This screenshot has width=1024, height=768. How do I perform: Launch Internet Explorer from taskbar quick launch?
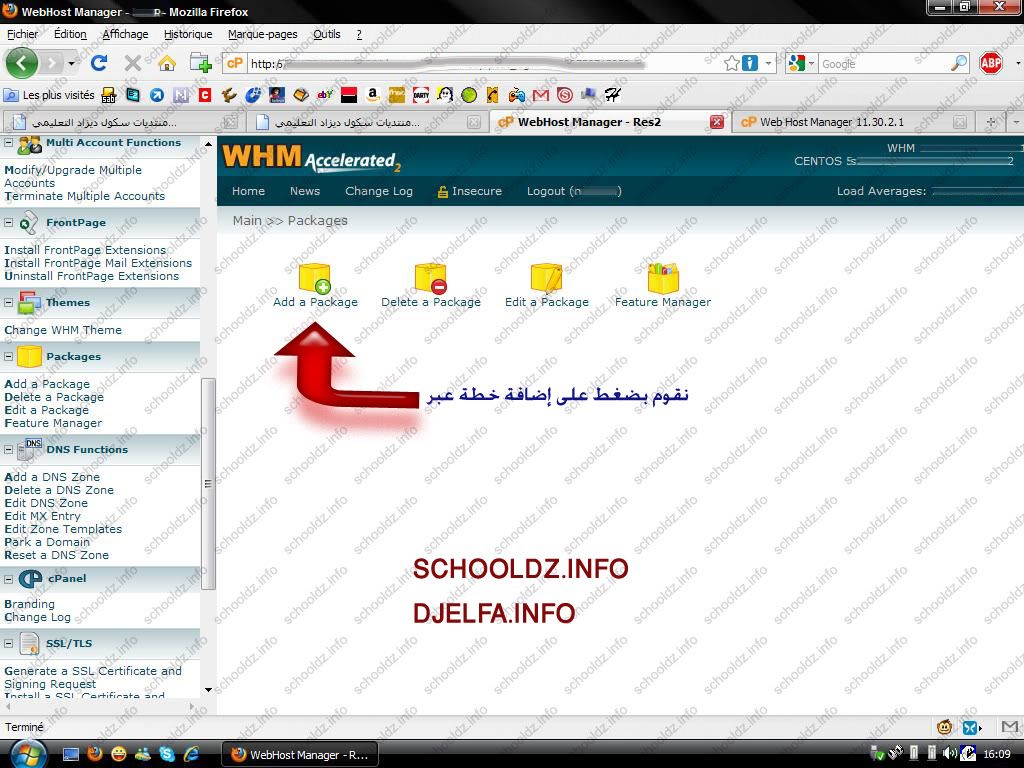[191, 754]
